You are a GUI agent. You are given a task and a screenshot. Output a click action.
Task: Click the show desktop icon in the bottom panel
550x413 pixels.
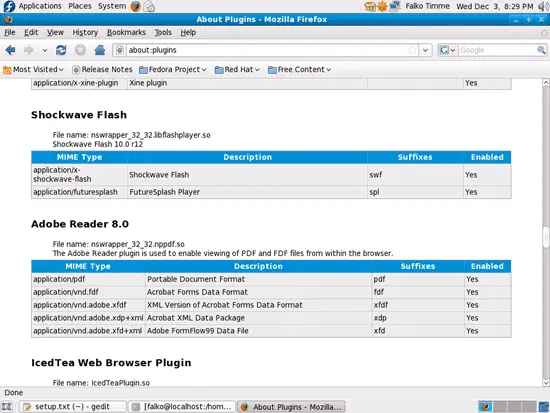(7, 407)
